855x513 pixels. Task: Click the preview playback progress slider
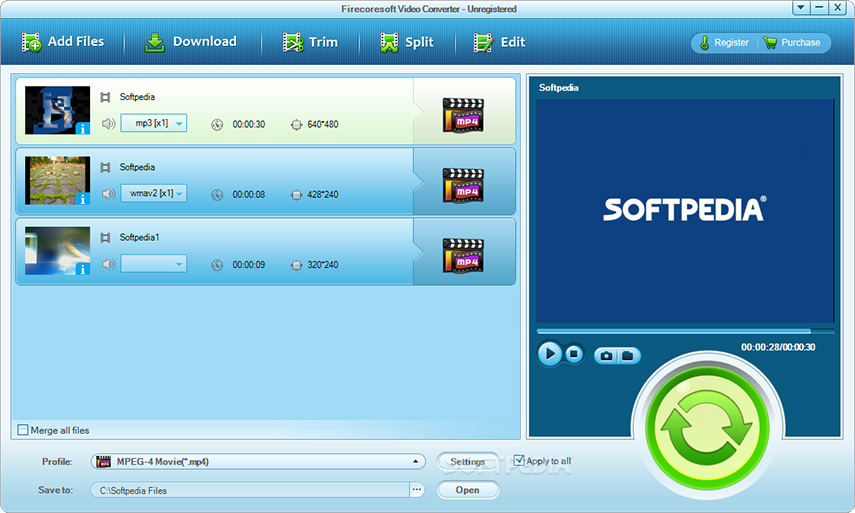(x=685, y=331)
